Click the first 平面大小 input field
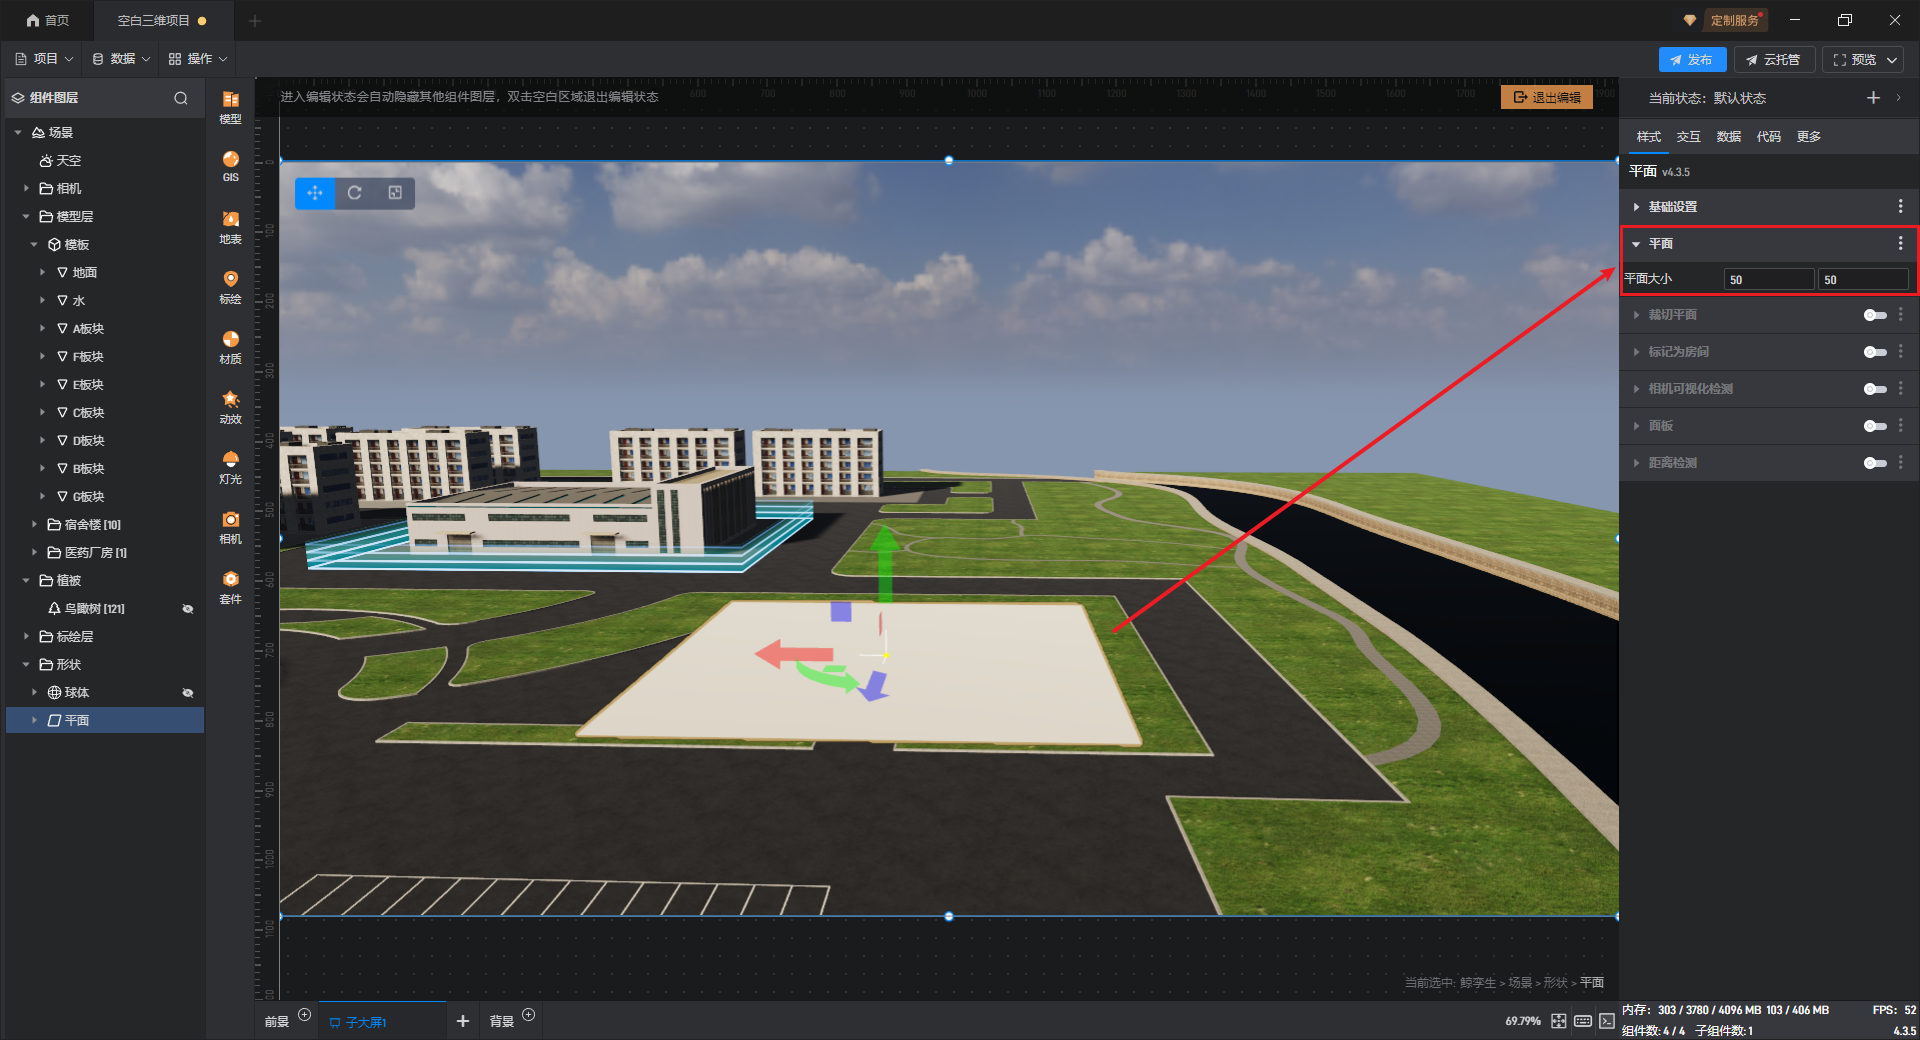Image resolution: width=1920 pixels, height=1040 pixels. [x=1768, y=280]
